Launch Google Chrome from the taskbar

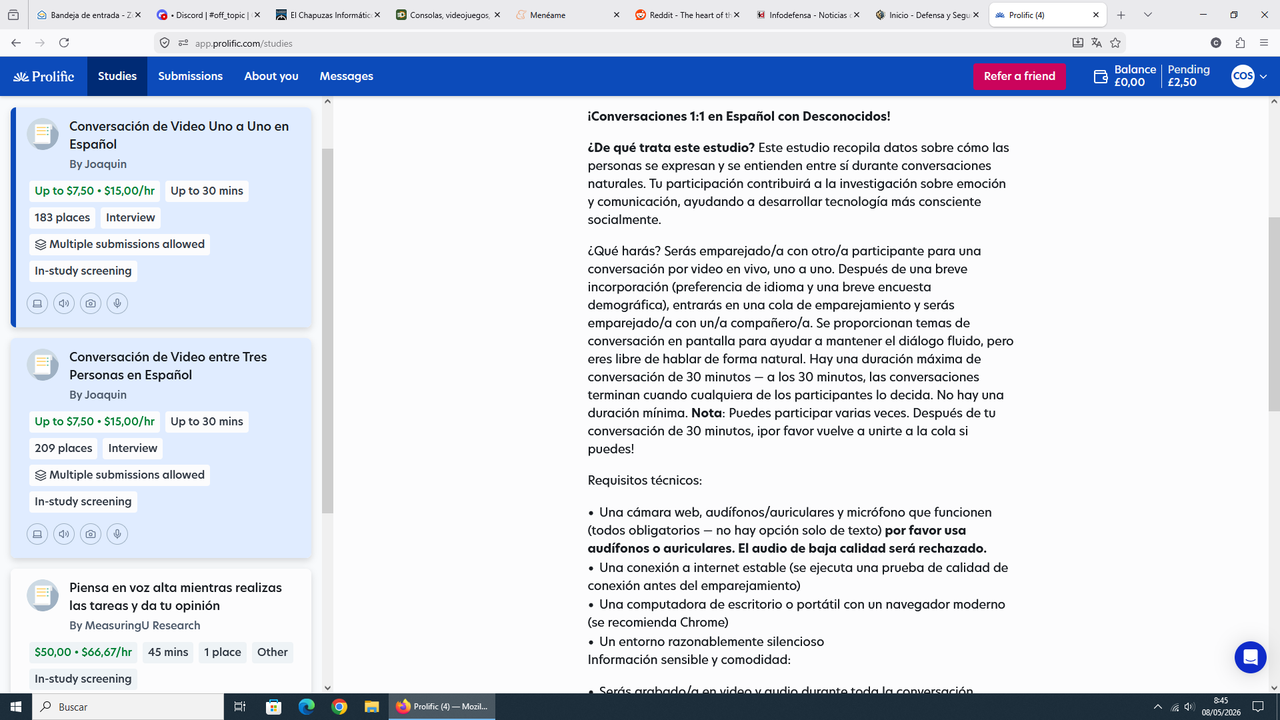pyautogui.click(x=339, y=706)
